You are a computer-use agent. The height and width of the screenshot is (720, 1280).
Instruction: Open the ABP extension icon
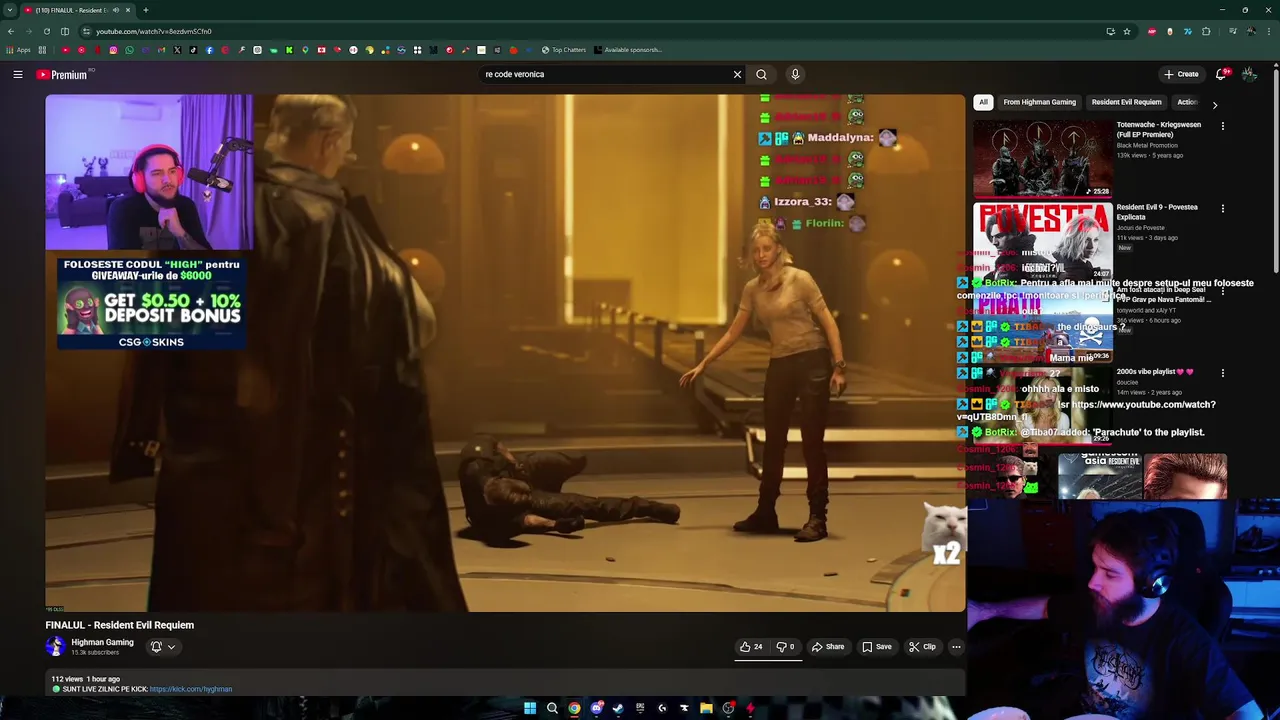tap(1152, 31)
